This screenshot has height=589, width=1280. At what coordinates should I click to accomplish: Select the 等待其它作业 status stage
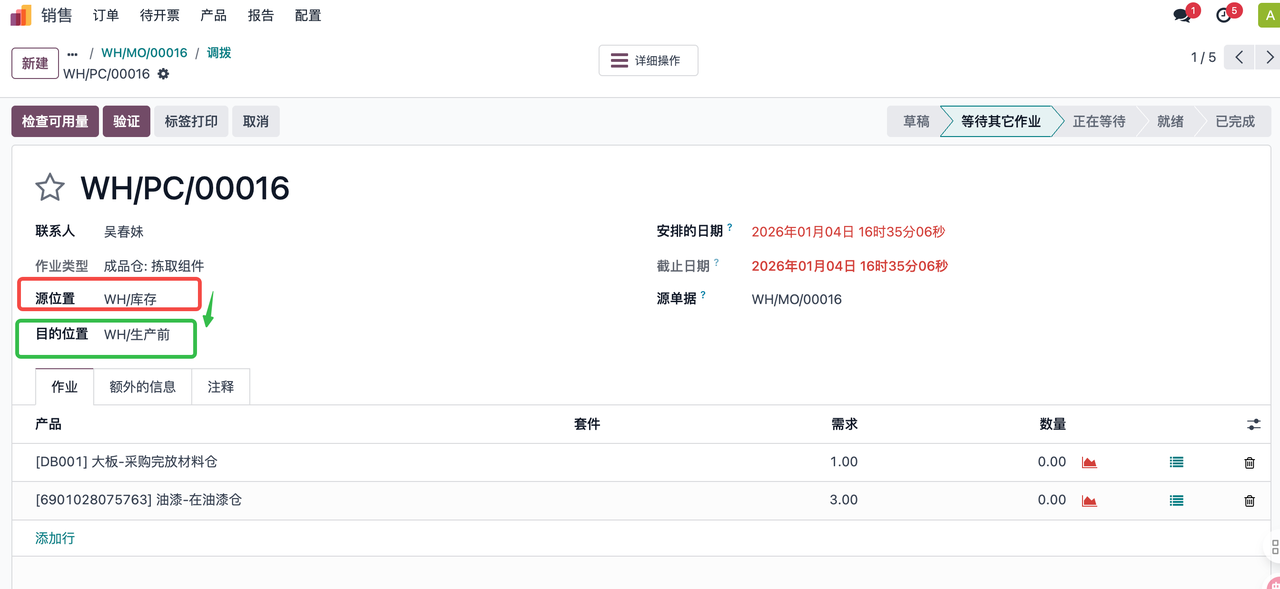[x=1001, y=121]
